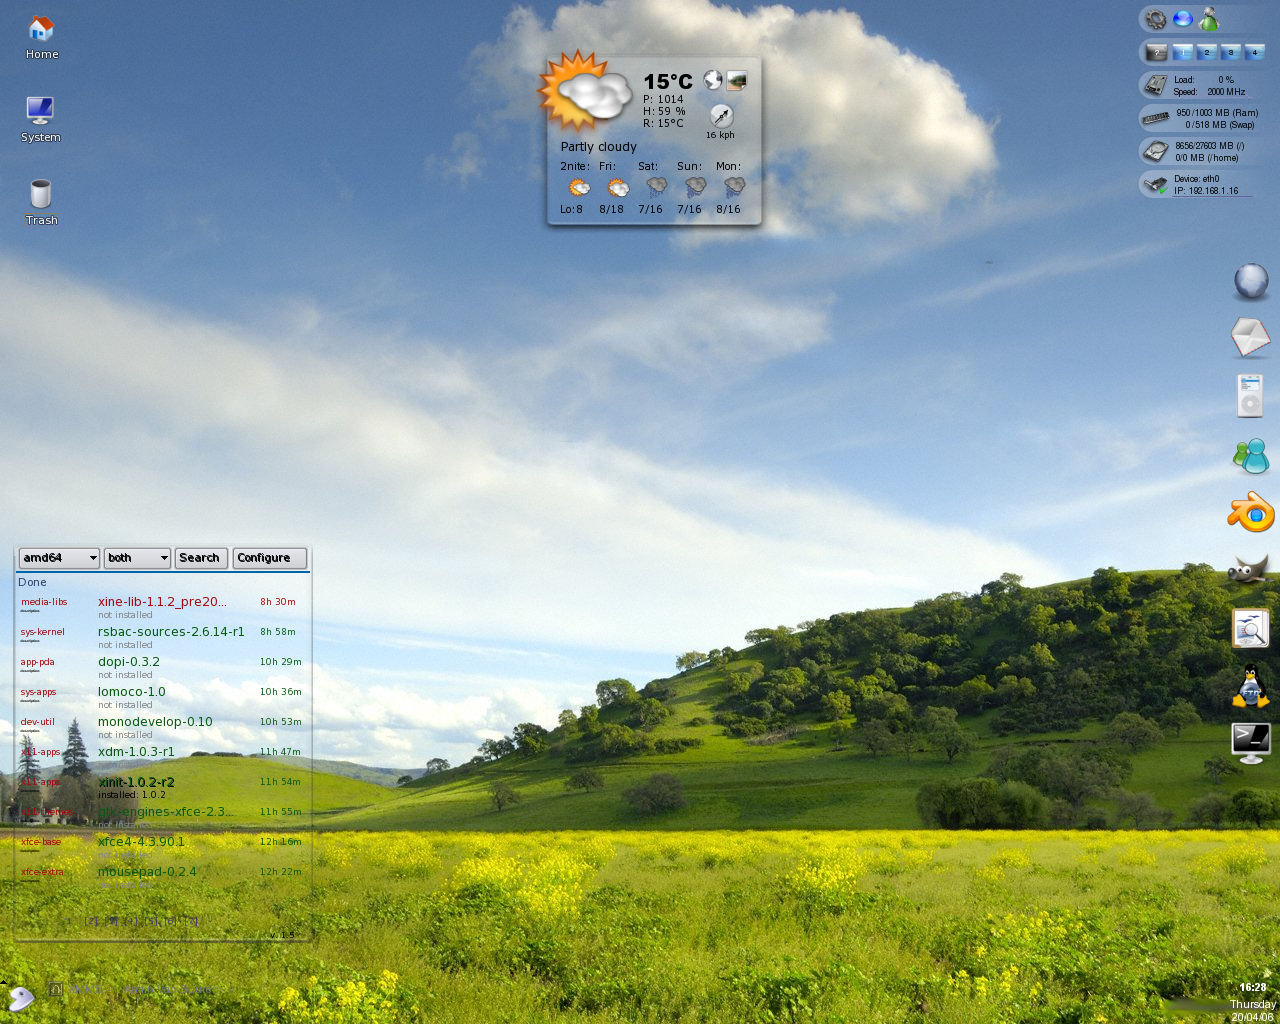Click the iPod music player icon

point(1250,396)
